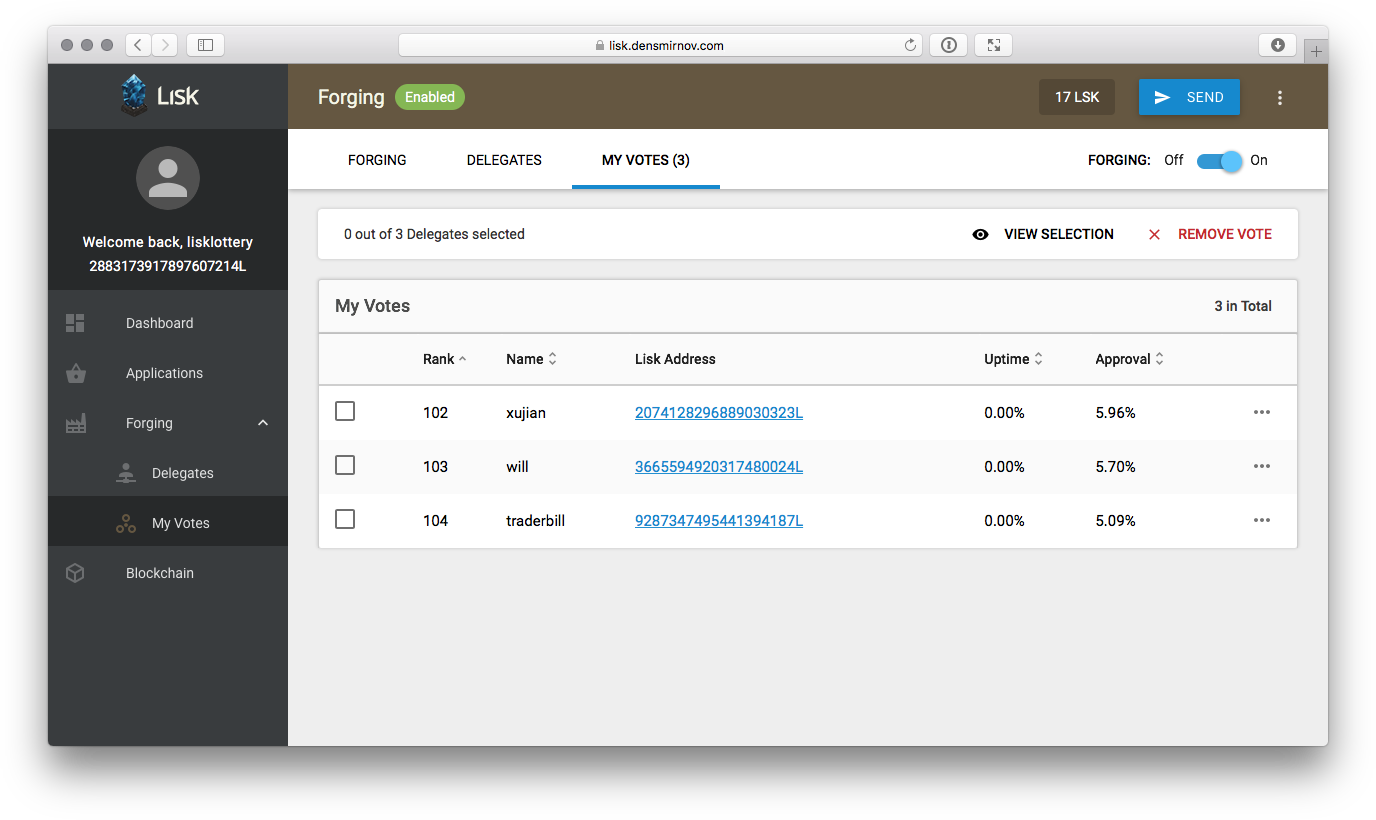
Task: Click the green Enabled badge
Action: pyautogui.click(x=430, y=97)
